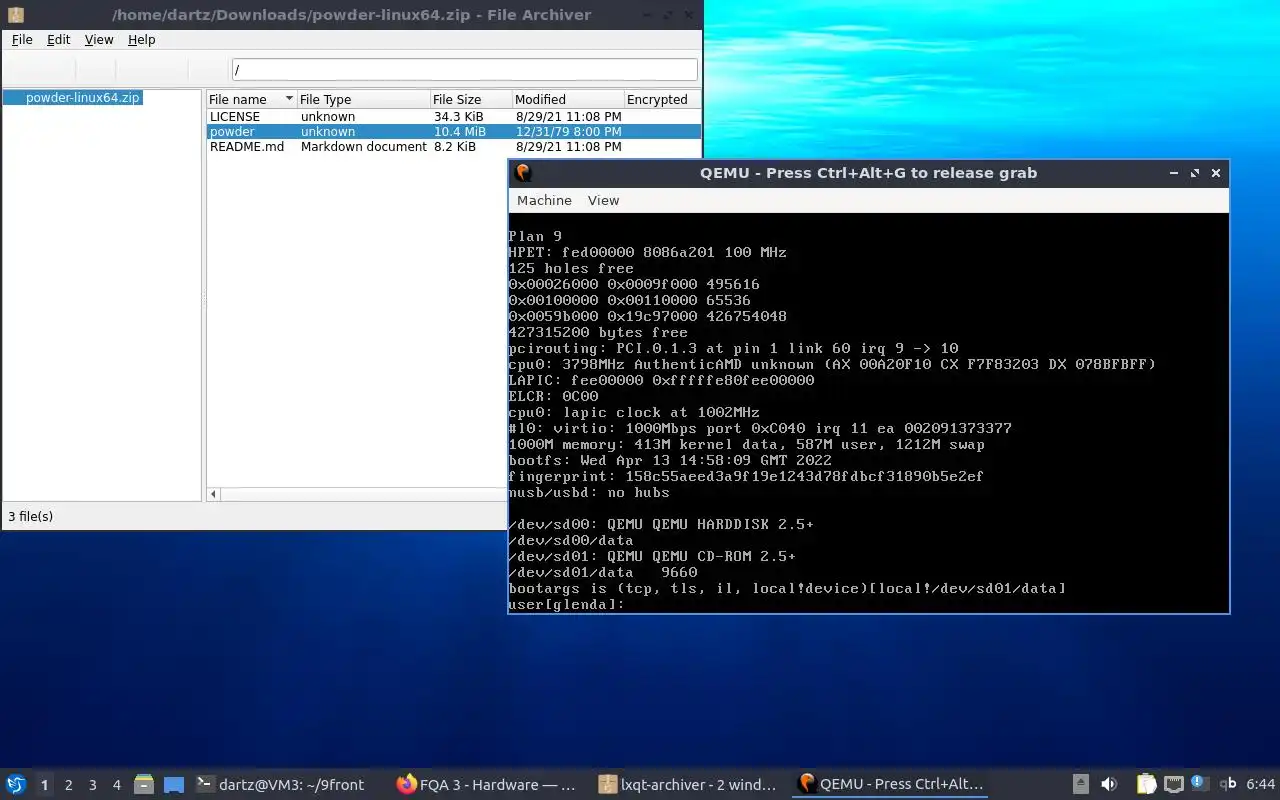Switch to virtual desktop 4
Image resolution: width=1280 pixels, height=800 pixels.
click(117, 785)
